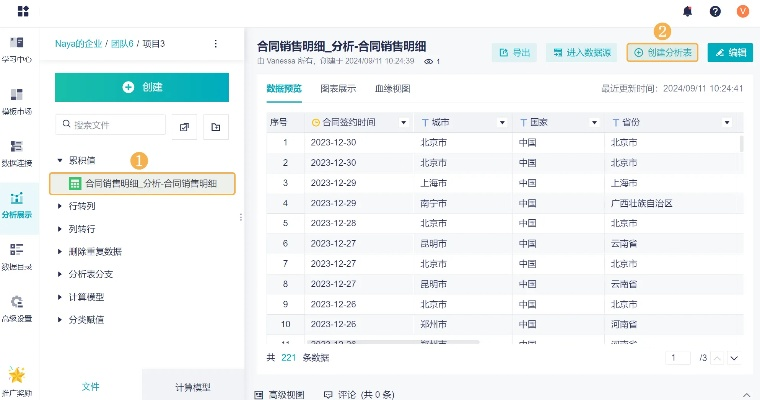
Task: Click the user avatar icon
Action: tap(742, 11)
